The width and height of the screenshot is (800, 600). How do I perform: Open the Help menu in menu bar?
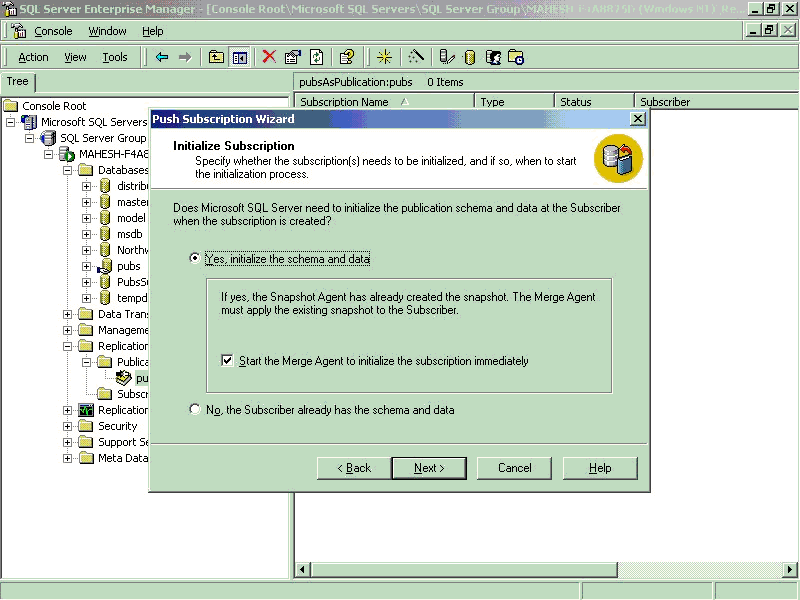coord(153,31)
